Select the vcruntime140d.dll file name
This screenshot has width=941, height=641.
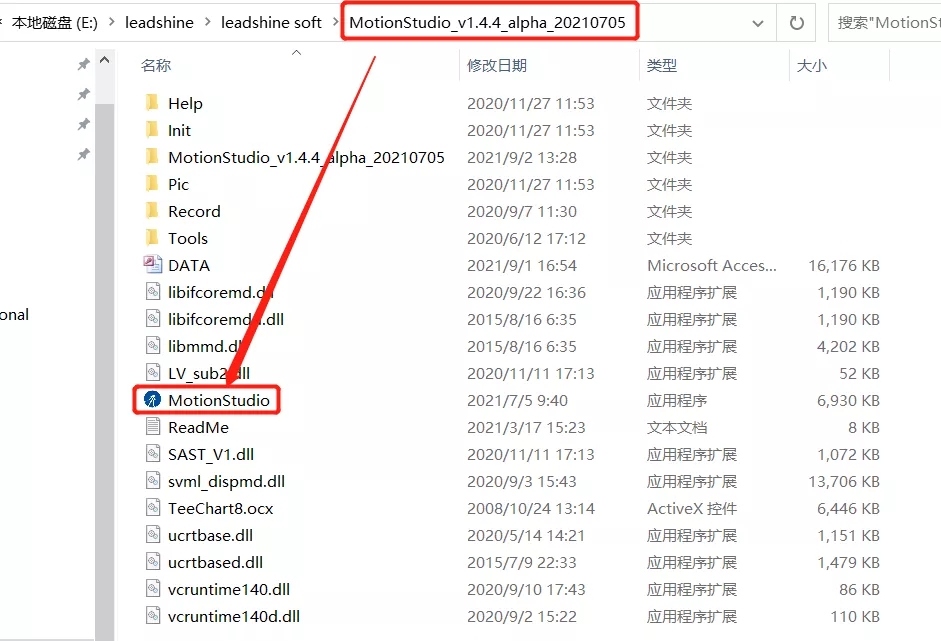(234, 616)
